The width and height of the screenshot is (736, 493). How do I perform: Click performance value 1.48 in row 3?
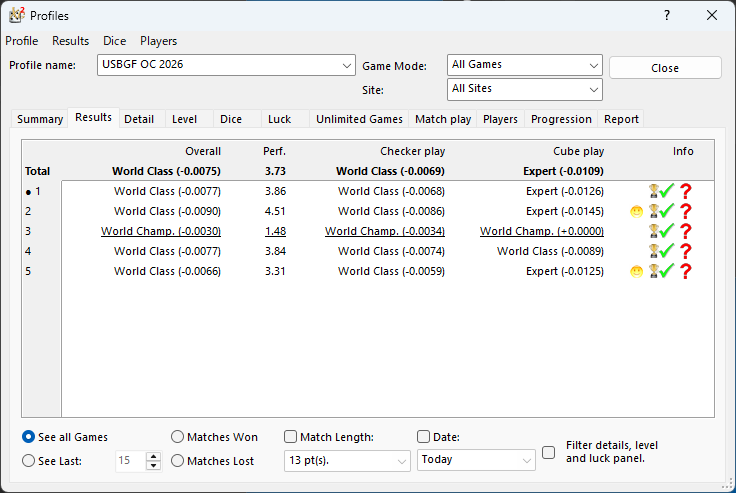tap(275, 231)
